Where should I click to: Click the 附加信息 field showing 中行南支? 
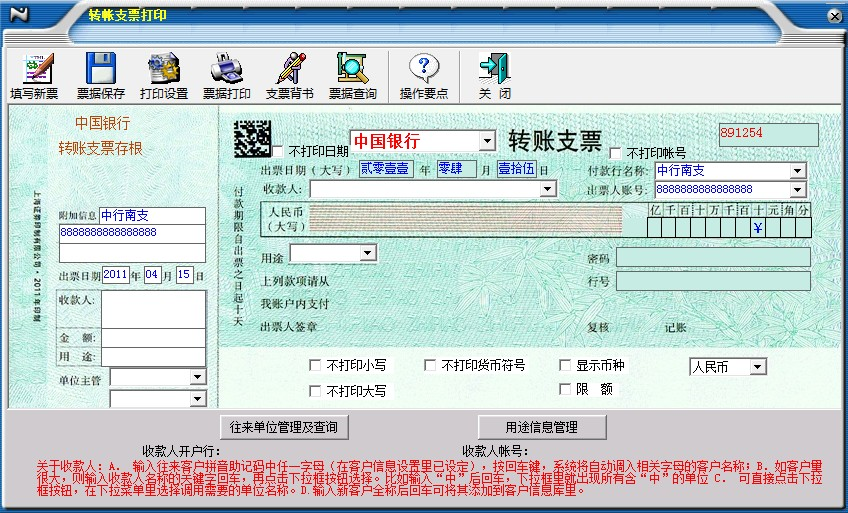[153, 216]
